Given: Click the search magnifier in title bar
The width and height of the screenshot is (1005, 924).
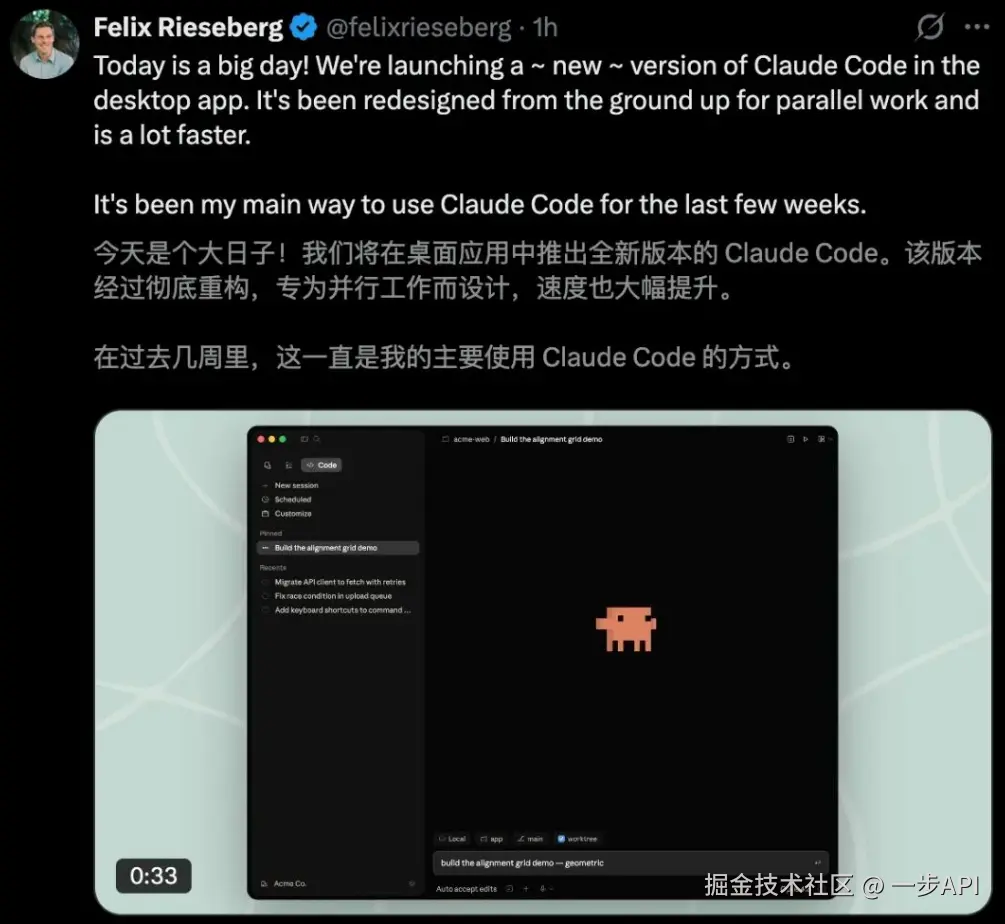Looking at the screenshot, I should tap(317, 439).
